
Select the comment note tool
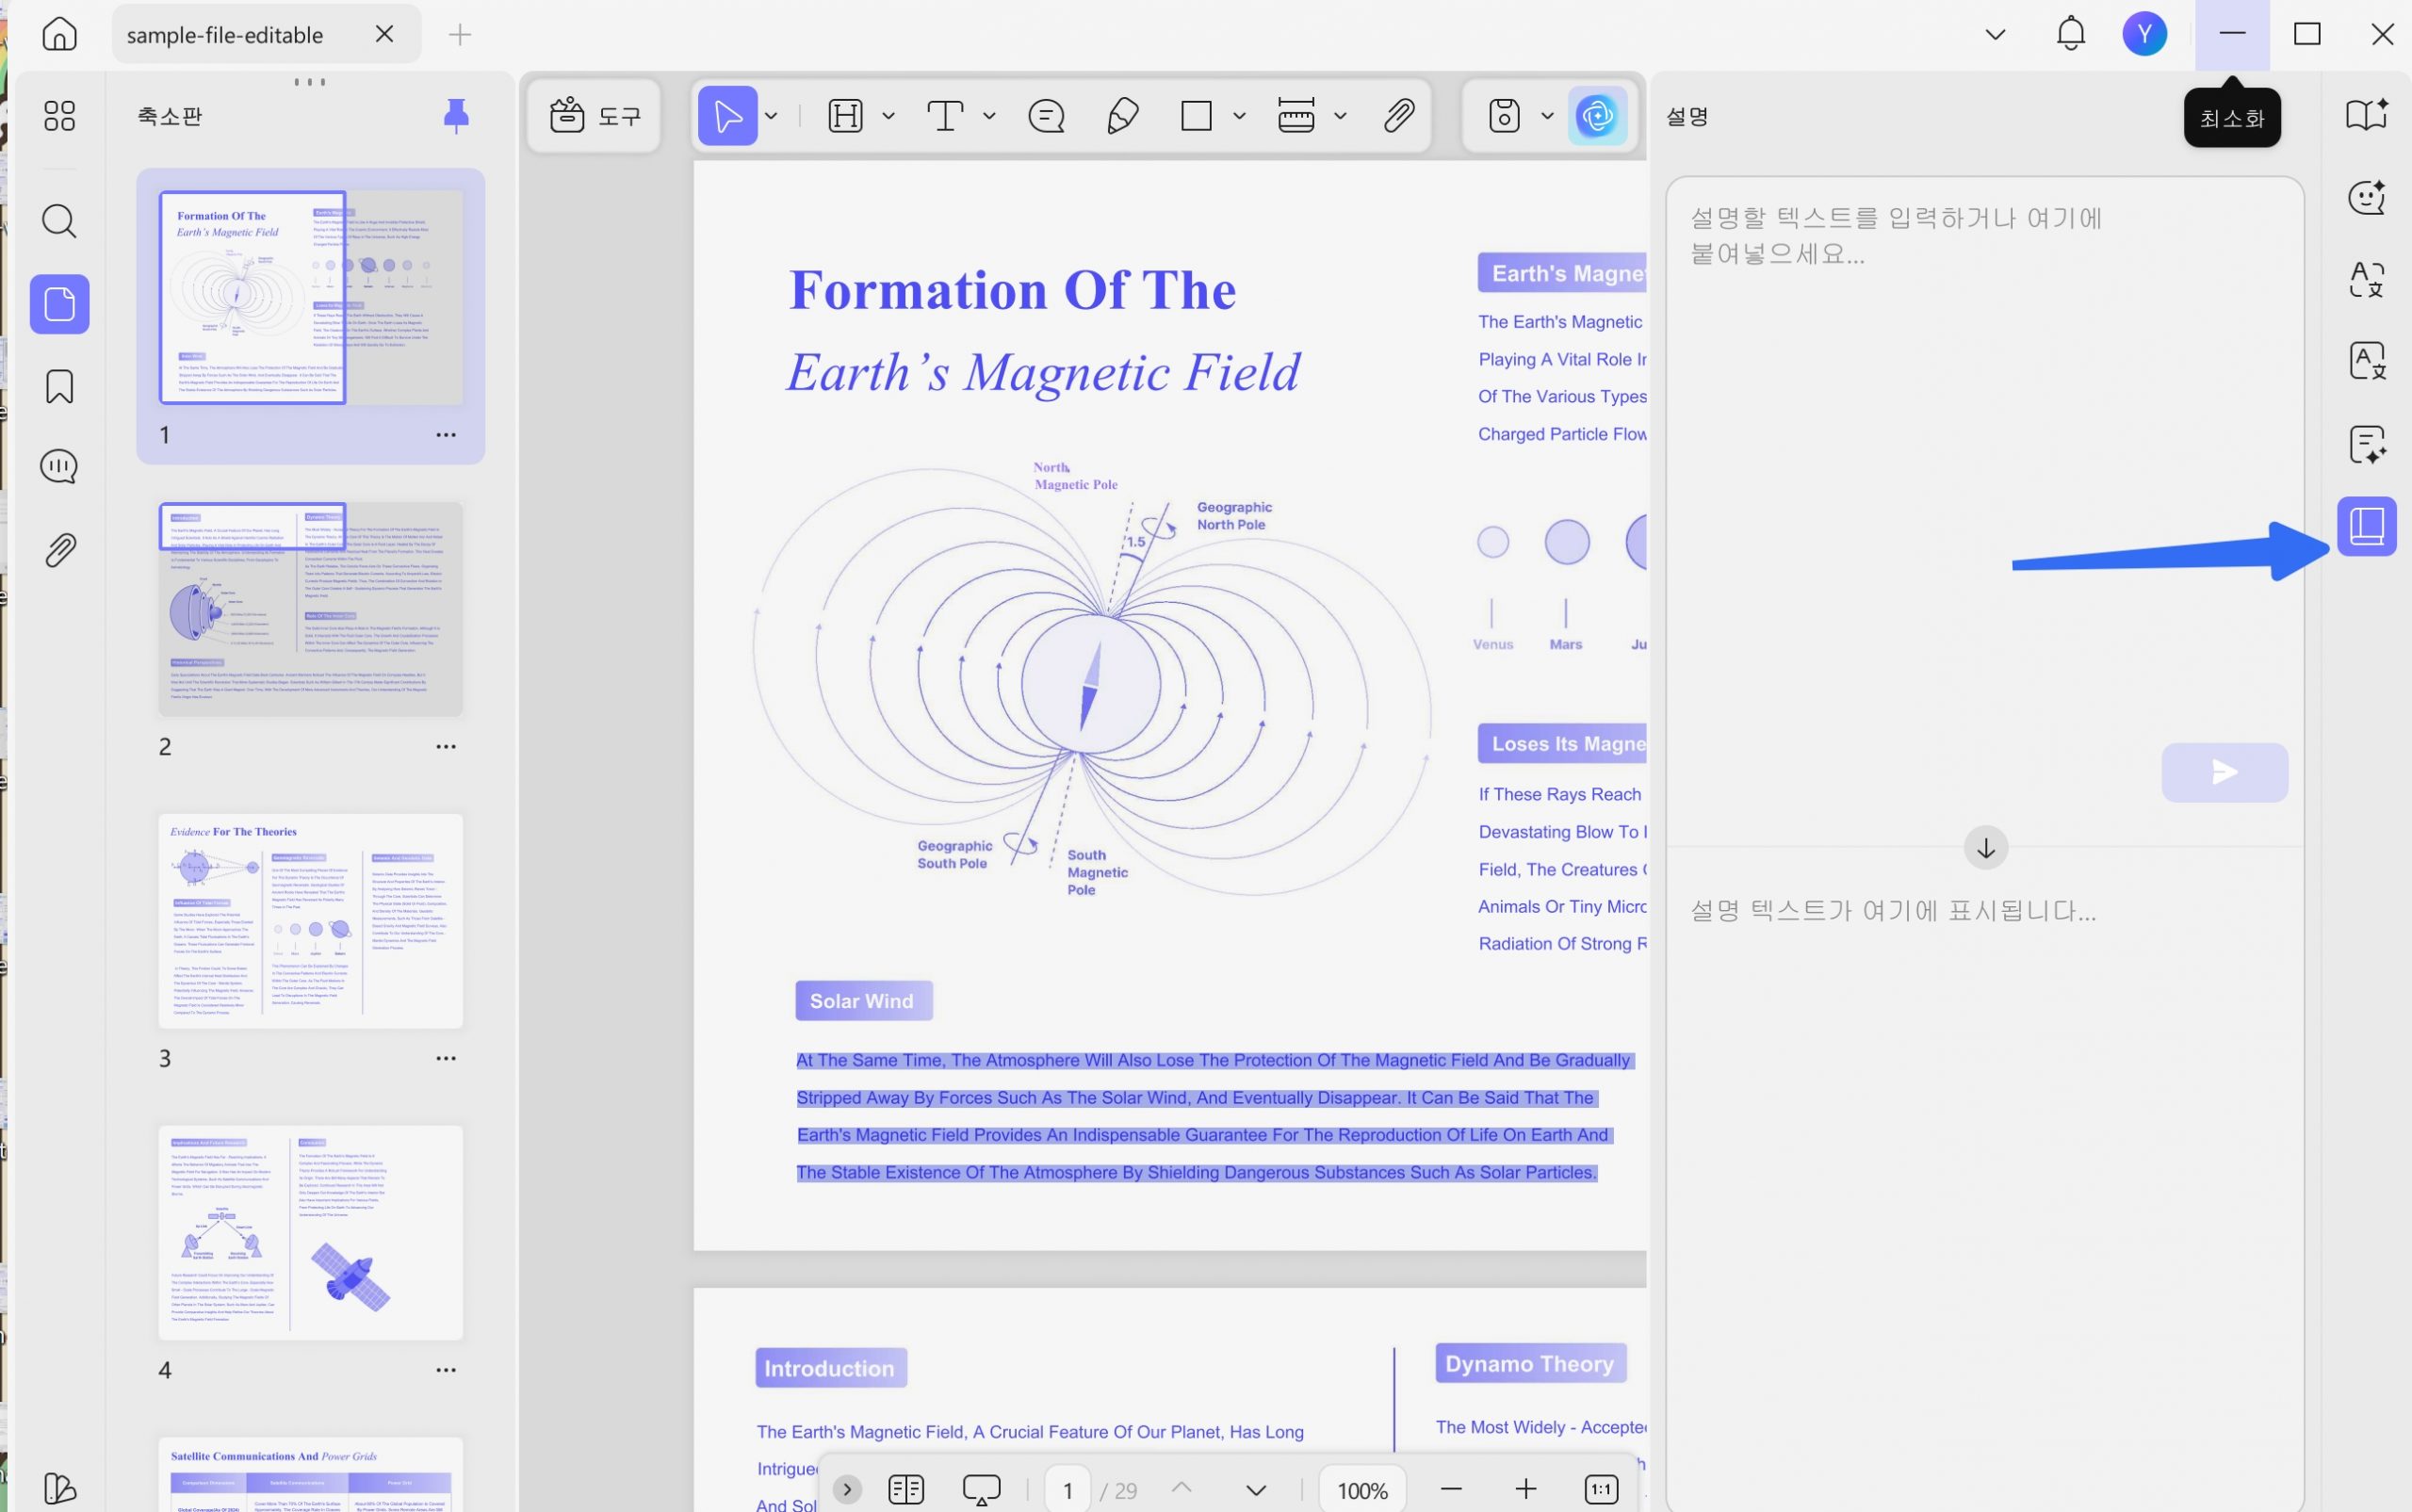(x=1046, y=116)
